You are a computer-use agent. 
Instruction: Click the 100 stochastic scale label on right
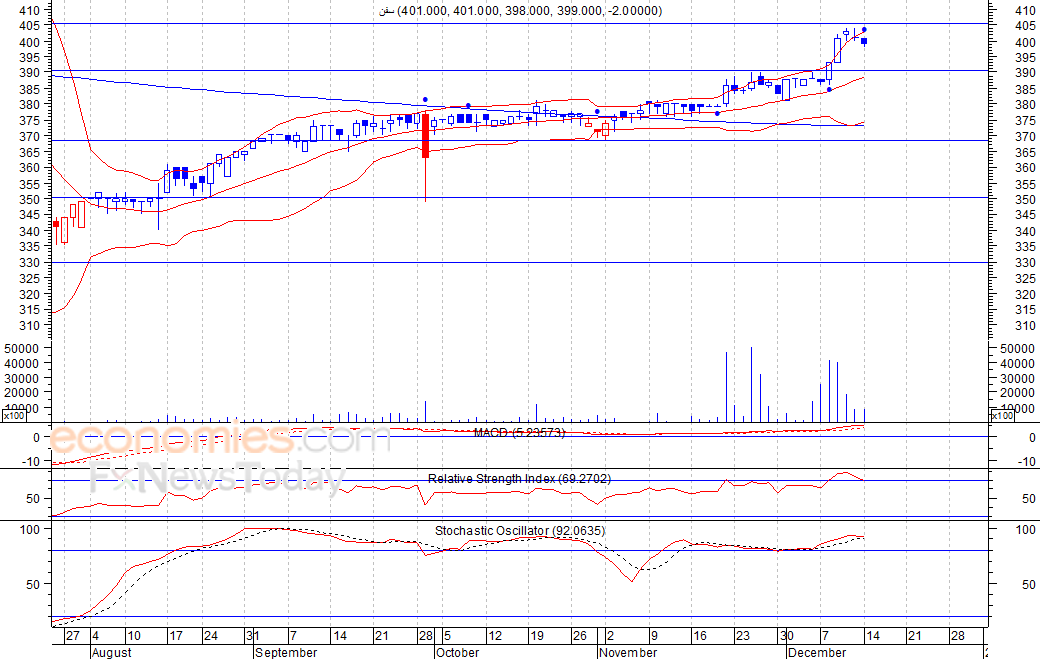point(1025,530)
